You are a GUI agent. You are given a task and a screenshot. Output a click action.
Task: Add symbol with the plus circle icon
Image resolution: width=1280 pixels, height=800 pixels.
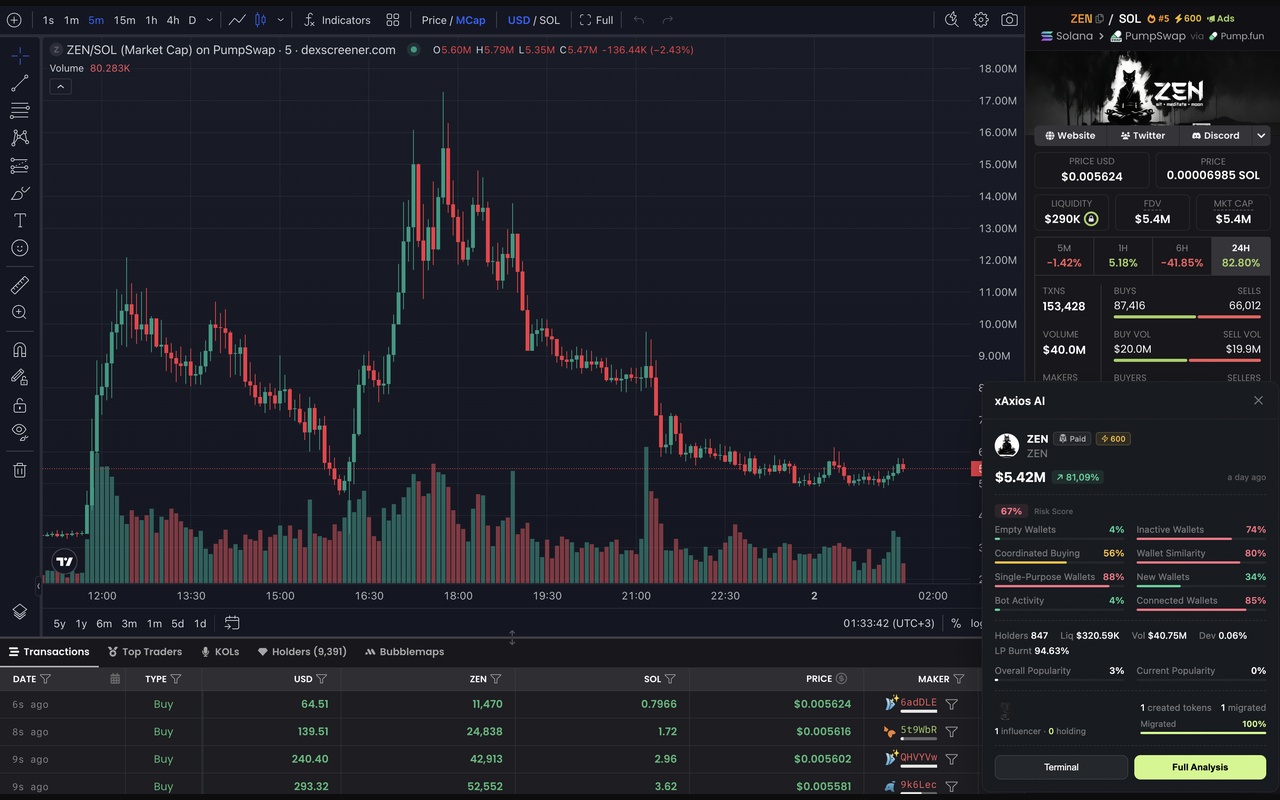(x=14, y=20)
